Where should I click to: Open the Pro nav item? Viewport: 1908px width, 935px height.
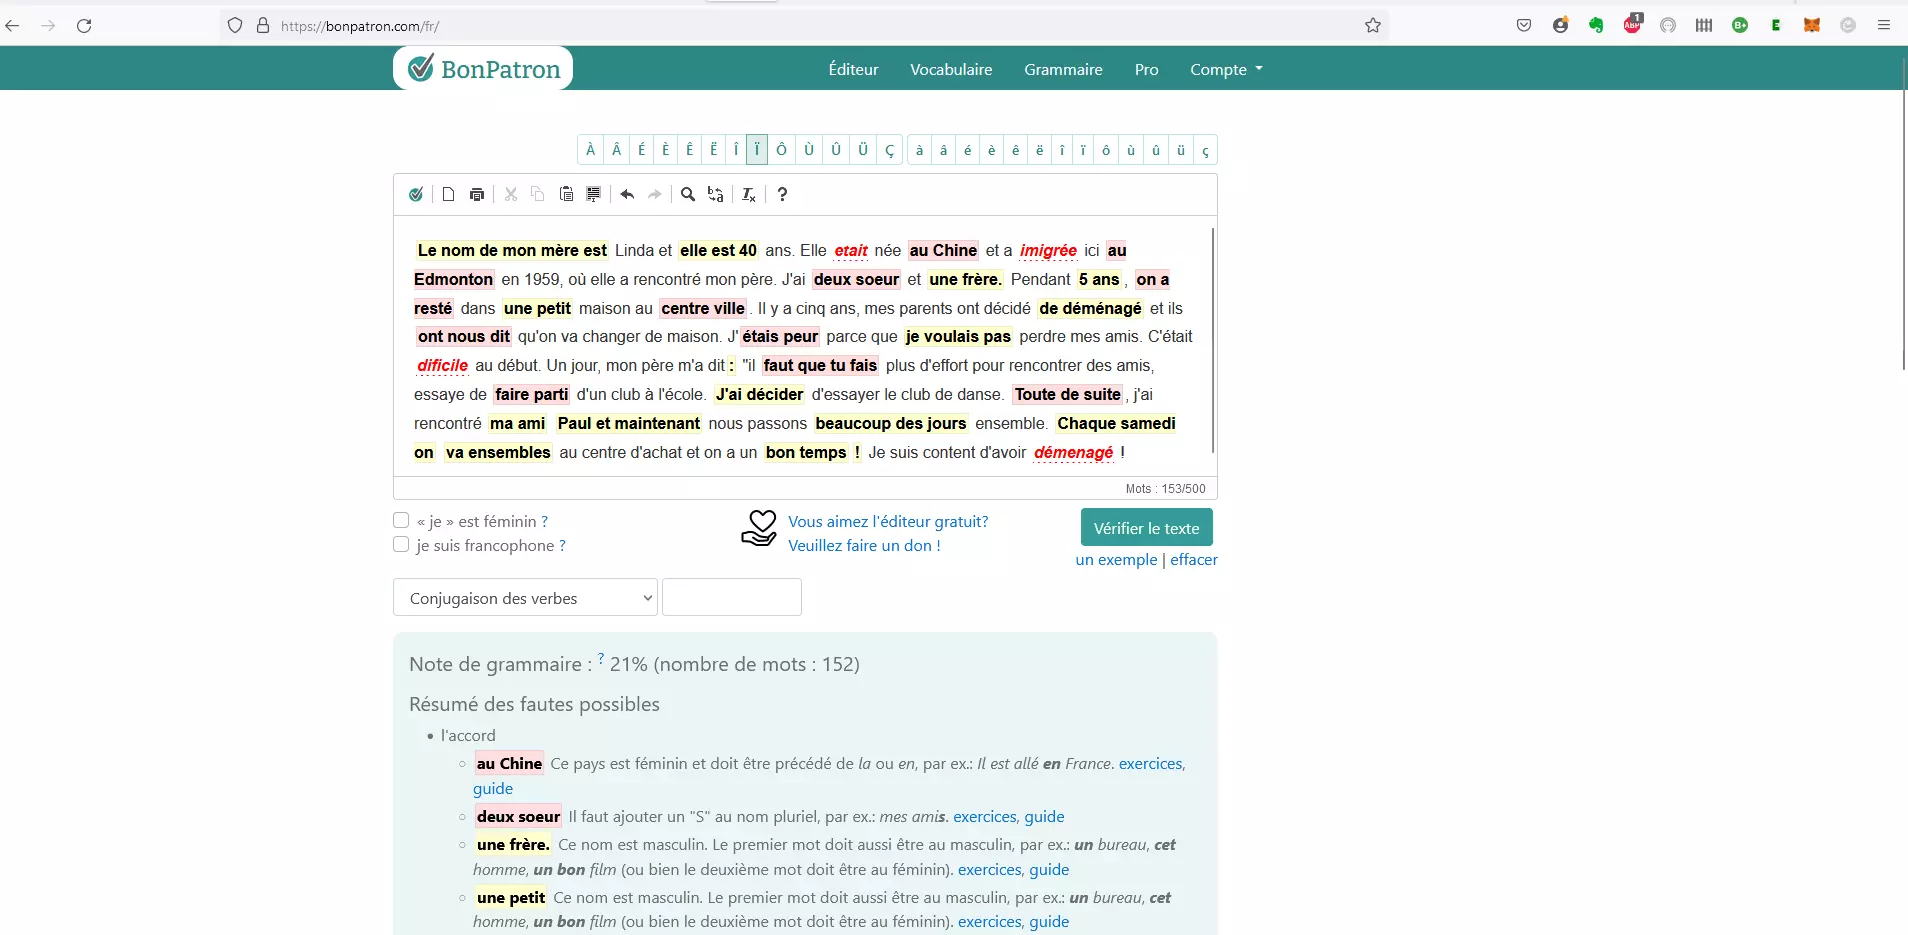click(x=1146, y=69)
